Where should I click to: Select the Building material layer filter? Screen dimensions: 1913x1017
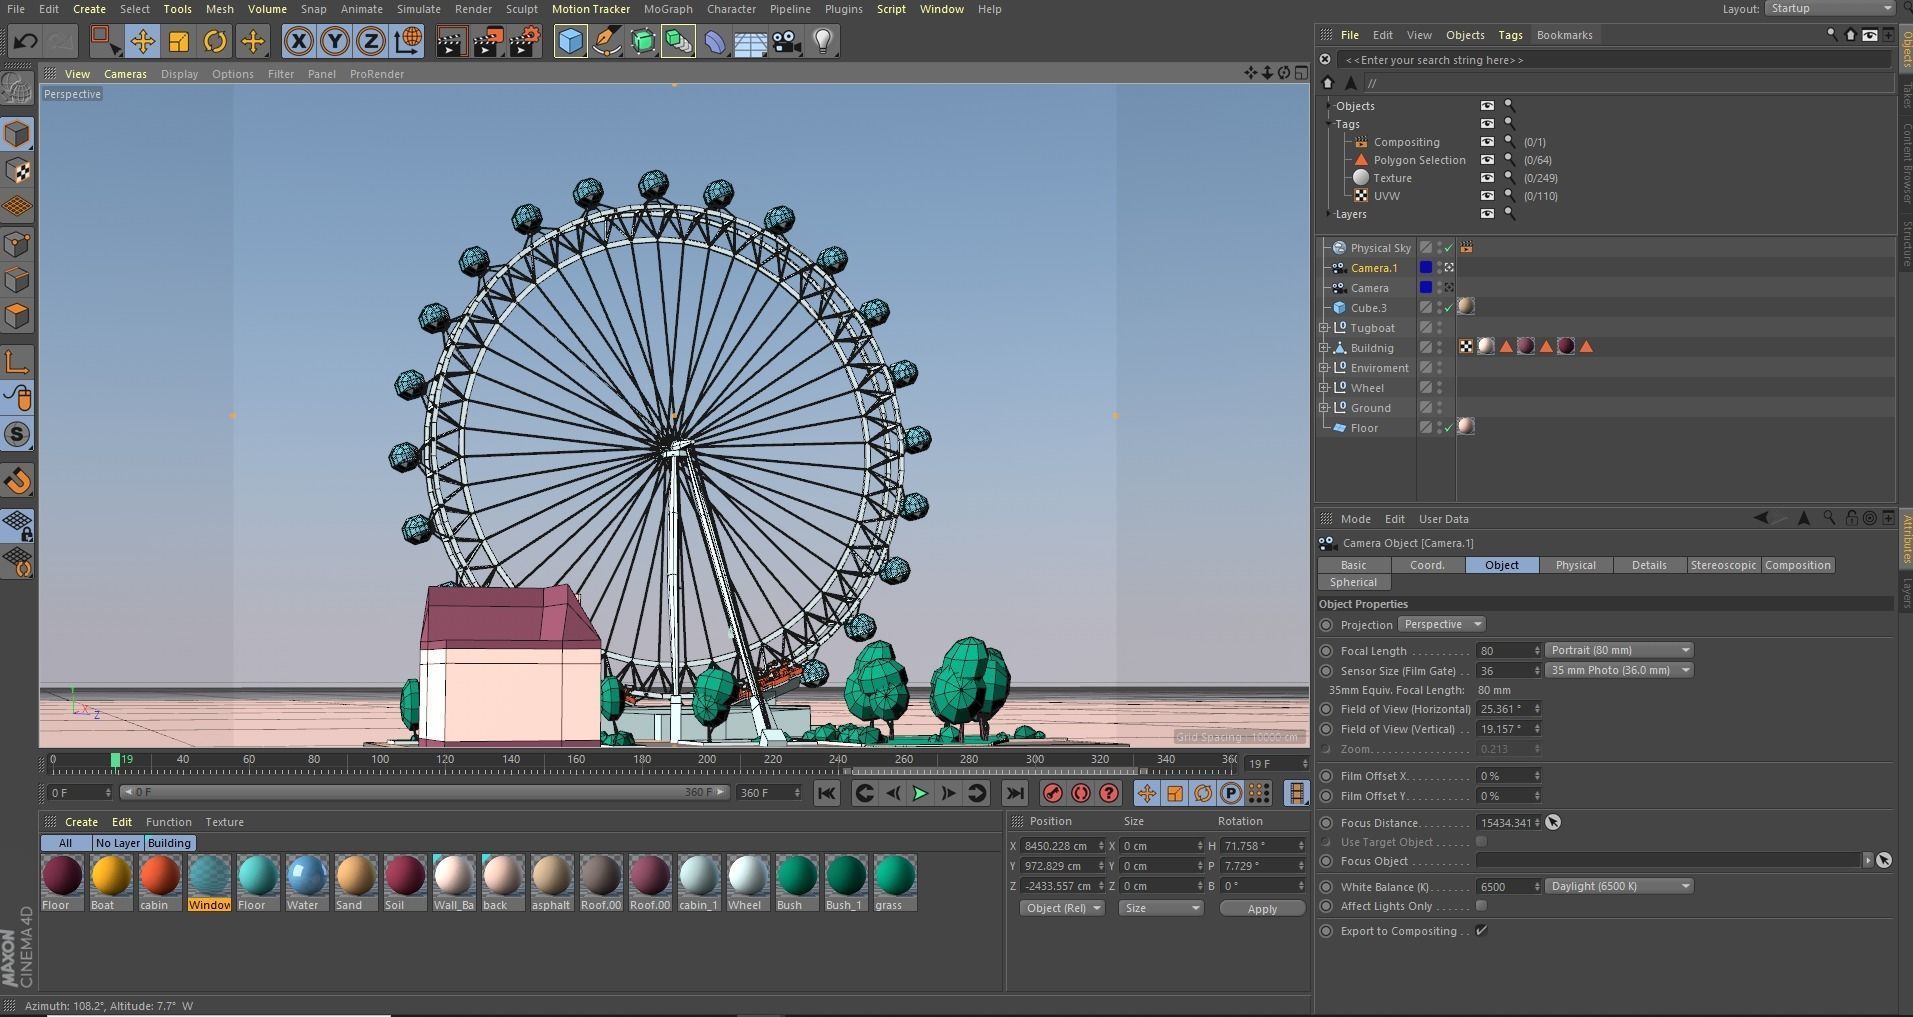[x=169, y=843]
